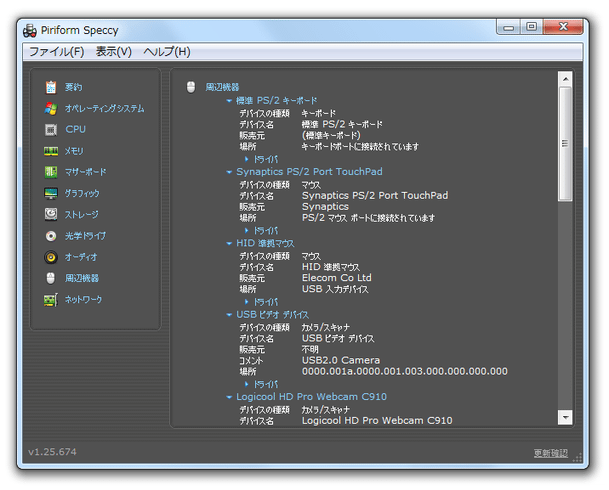
Task: Open the 要約 summary icon in sidebar
Action: (x=51, y=87)
